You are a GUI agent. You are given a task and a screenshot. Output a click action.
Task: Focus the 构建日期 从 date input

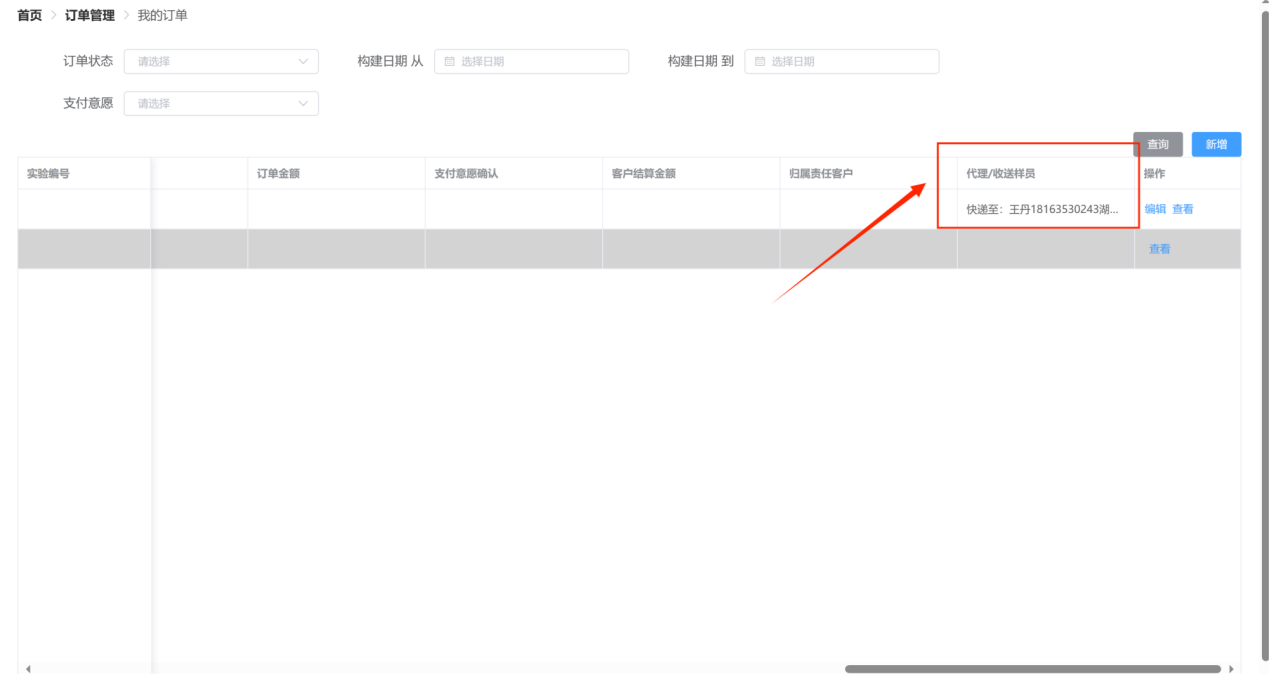(540, 62)
